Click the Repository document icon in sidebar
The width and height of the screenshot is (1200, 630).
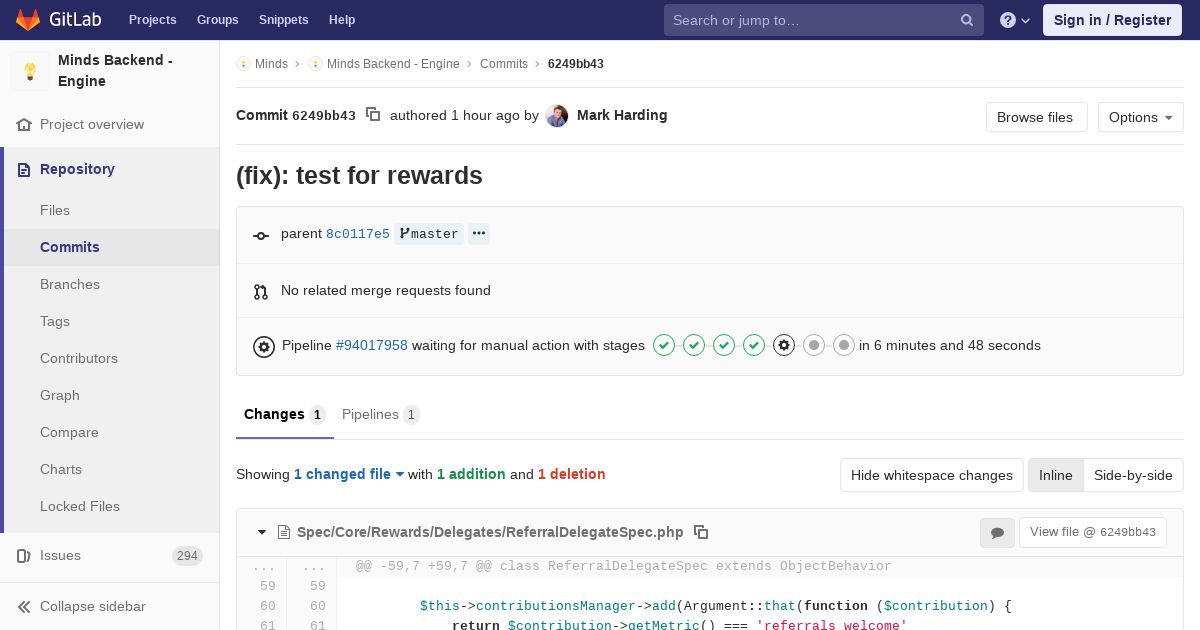(24, 170)
